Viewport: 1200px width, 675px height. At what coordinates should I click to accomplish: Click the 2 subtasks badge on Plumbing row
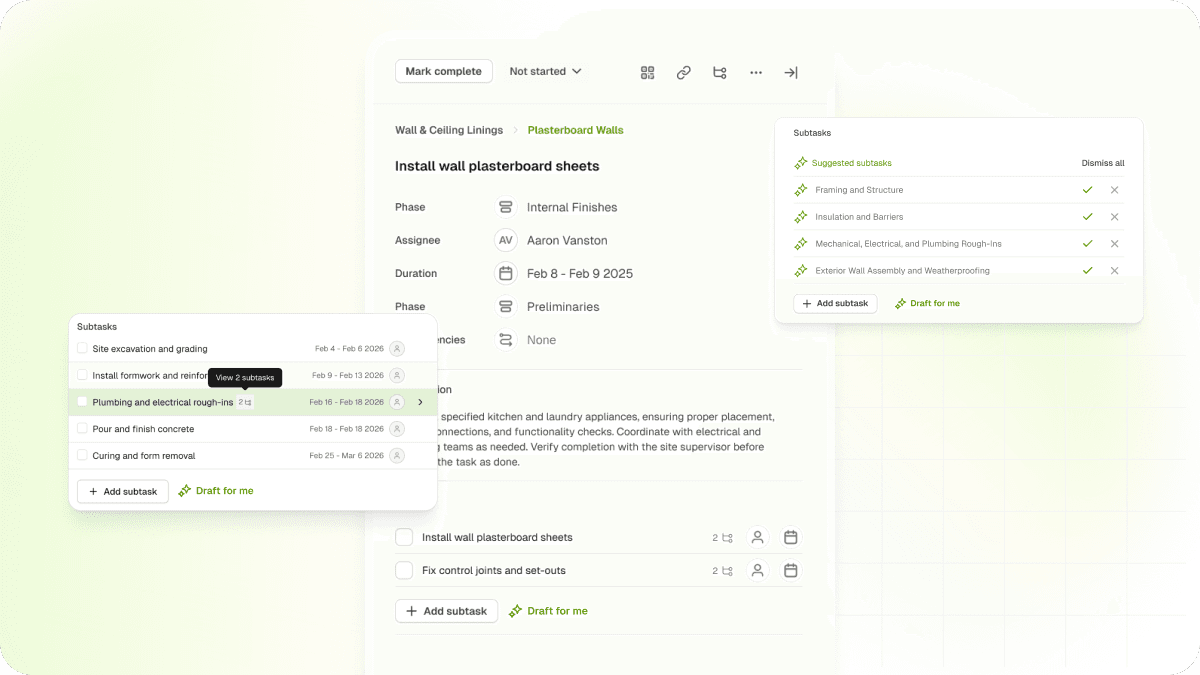[x=245, y=402]
